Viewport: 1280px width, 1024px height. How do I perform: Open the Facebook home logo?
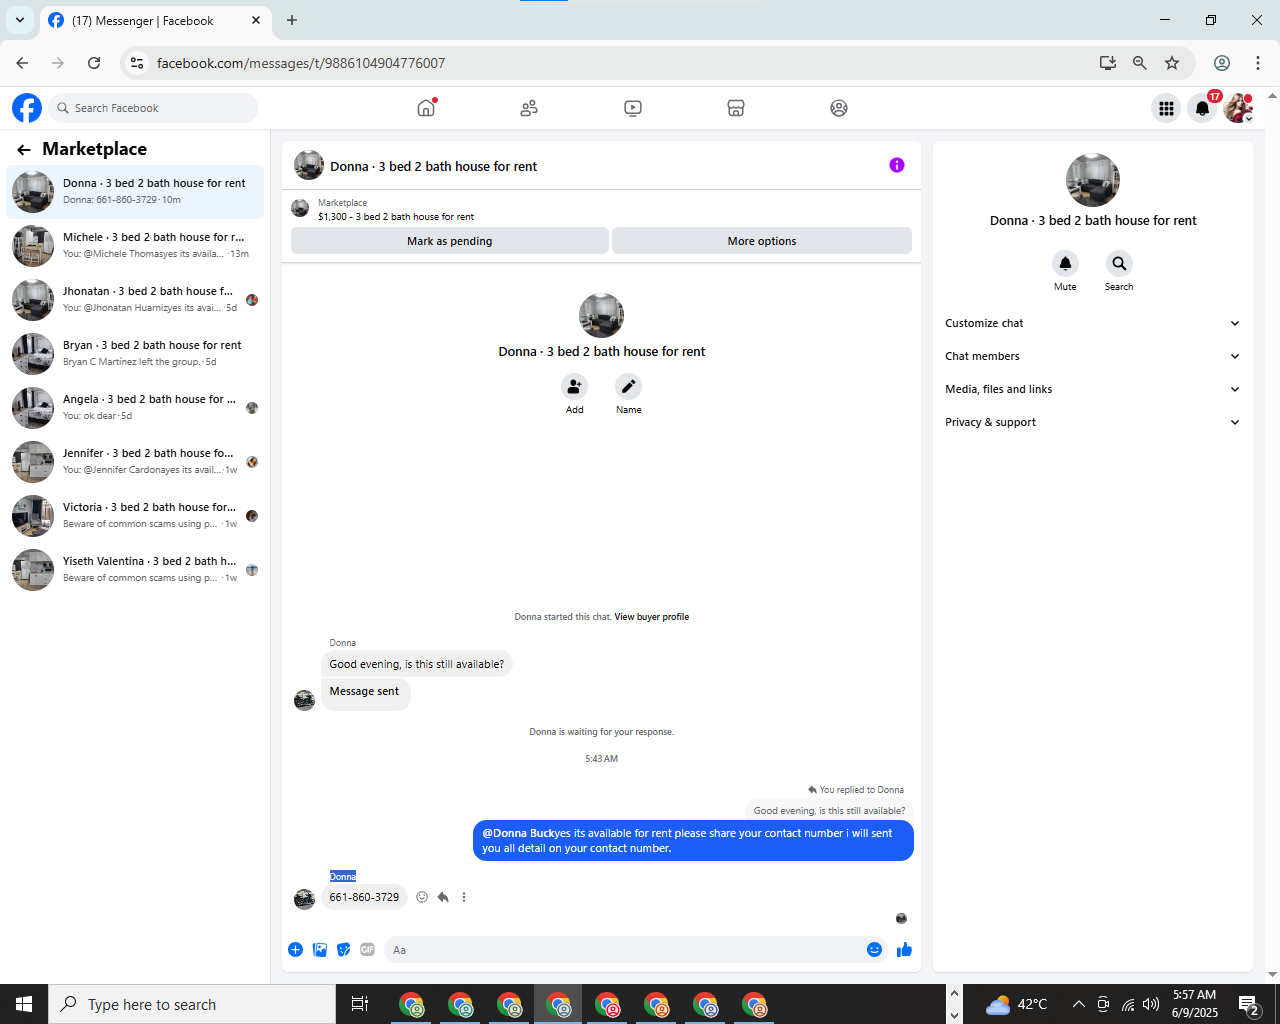coord(27,108)
